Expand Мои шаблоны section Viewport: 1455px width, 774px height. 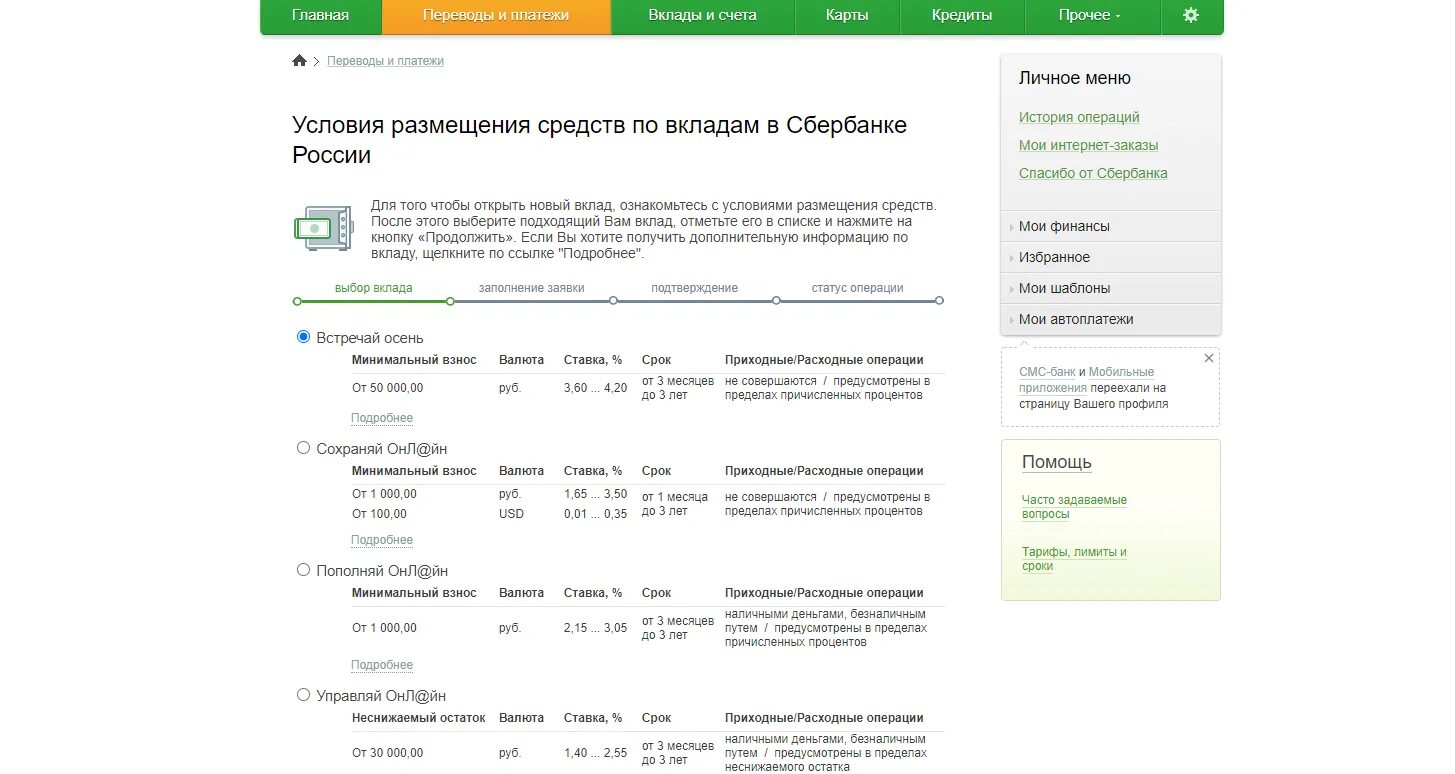[1111, 288]
